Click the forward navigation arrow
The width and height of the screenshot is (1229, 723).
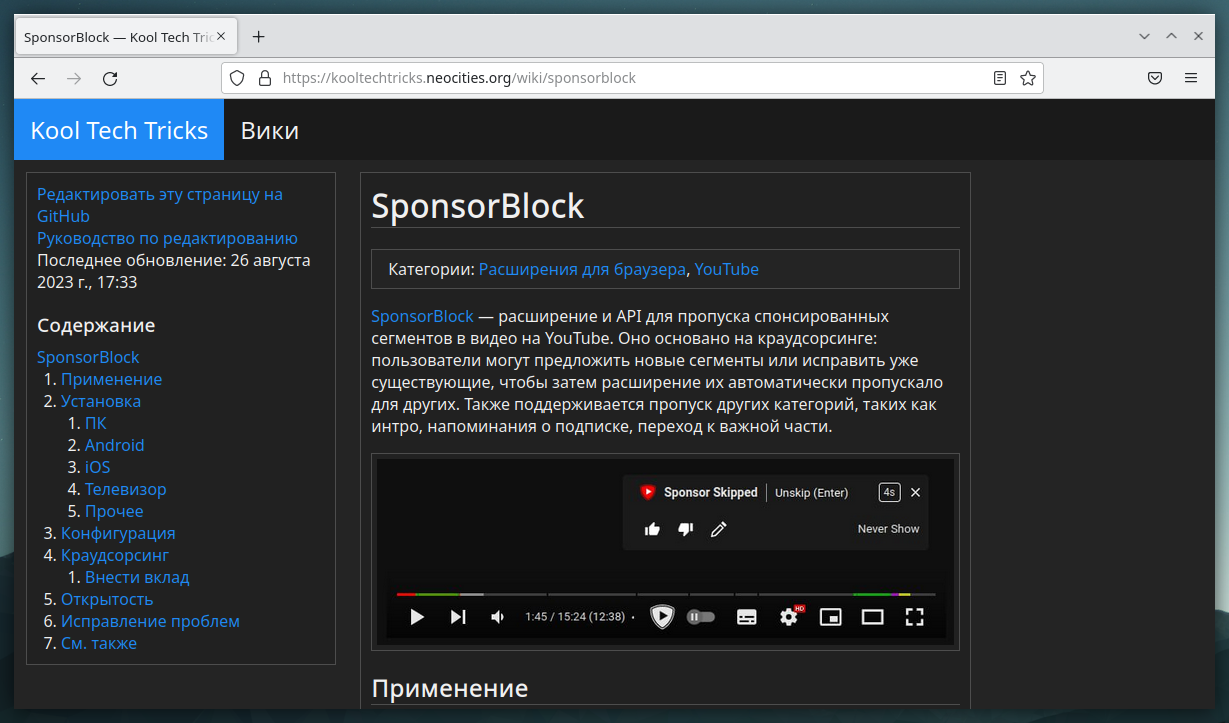[74, 78]
